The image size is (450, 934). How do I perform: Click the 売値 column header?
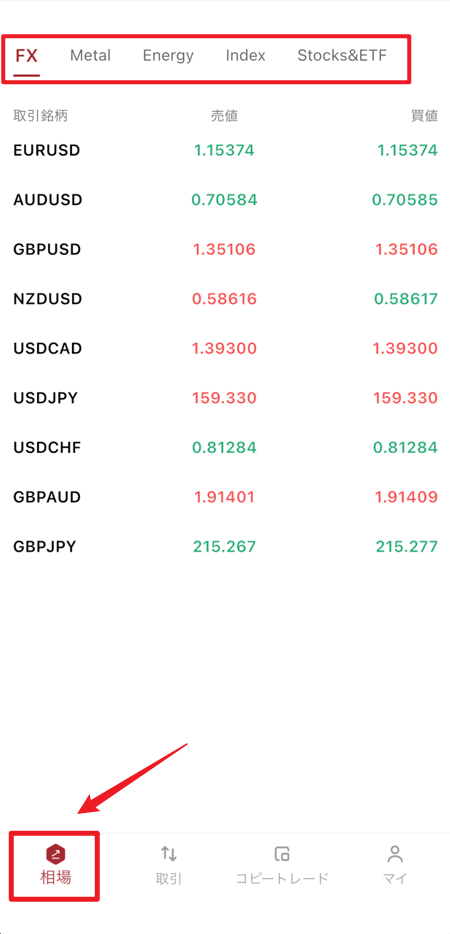tap(225, 116)
